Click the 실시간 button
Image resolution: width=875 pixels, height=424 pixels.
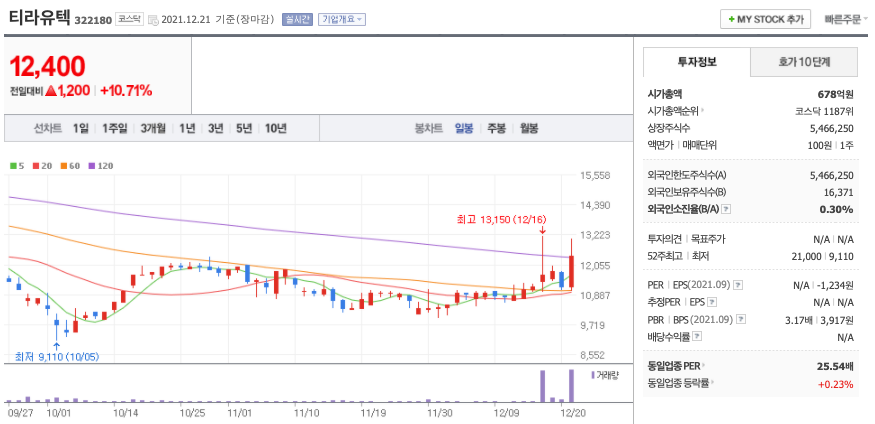pyautogui.click(x=297, y=20)
